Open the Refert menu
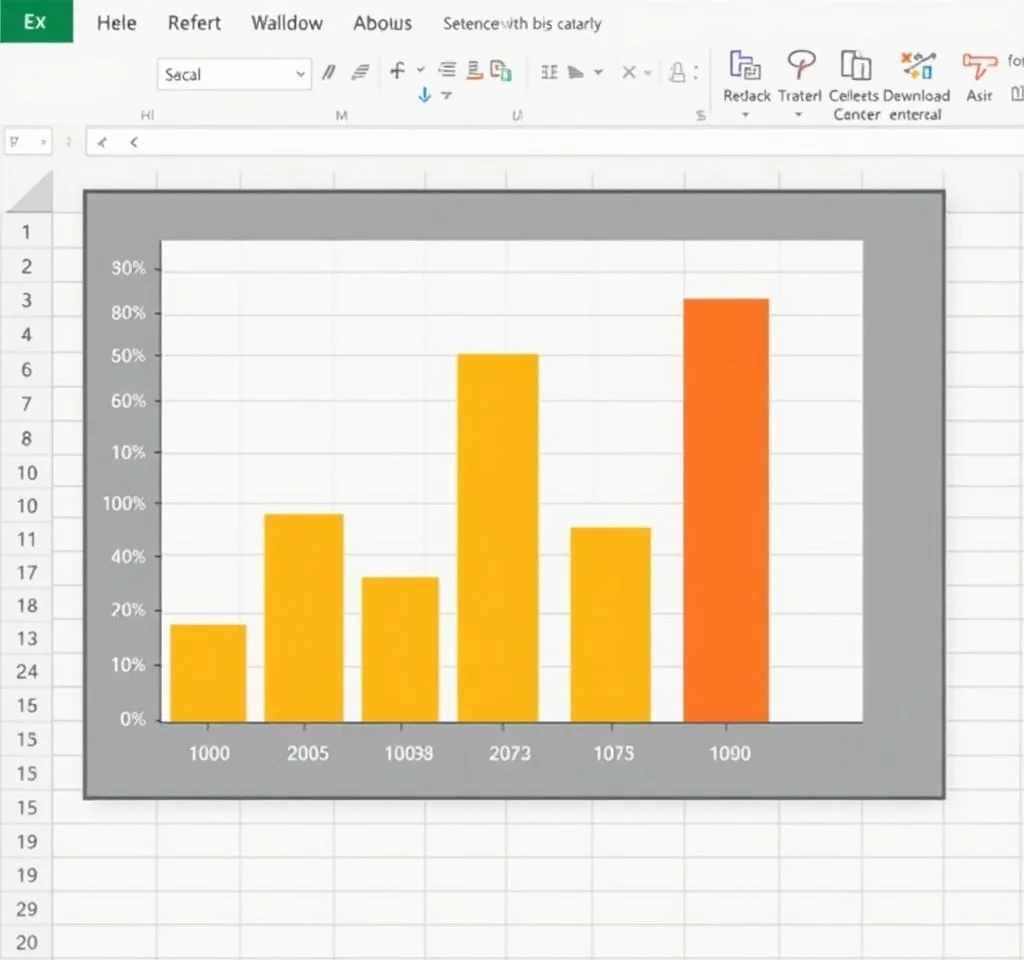The image size is (1024, 960). click(x=194, y=23)
